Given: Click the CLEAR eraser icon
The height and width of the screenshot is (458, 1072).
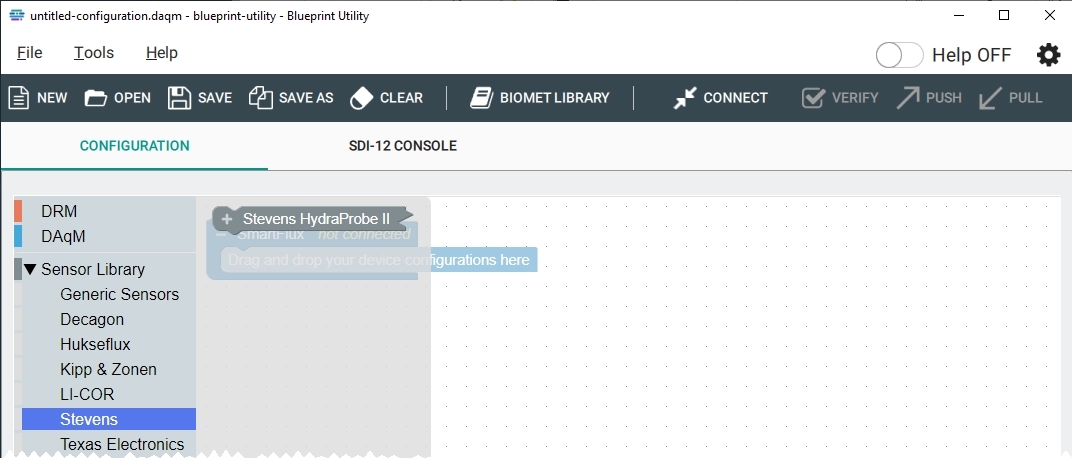Looking at the screenshot, I should (x=361, y=98).
